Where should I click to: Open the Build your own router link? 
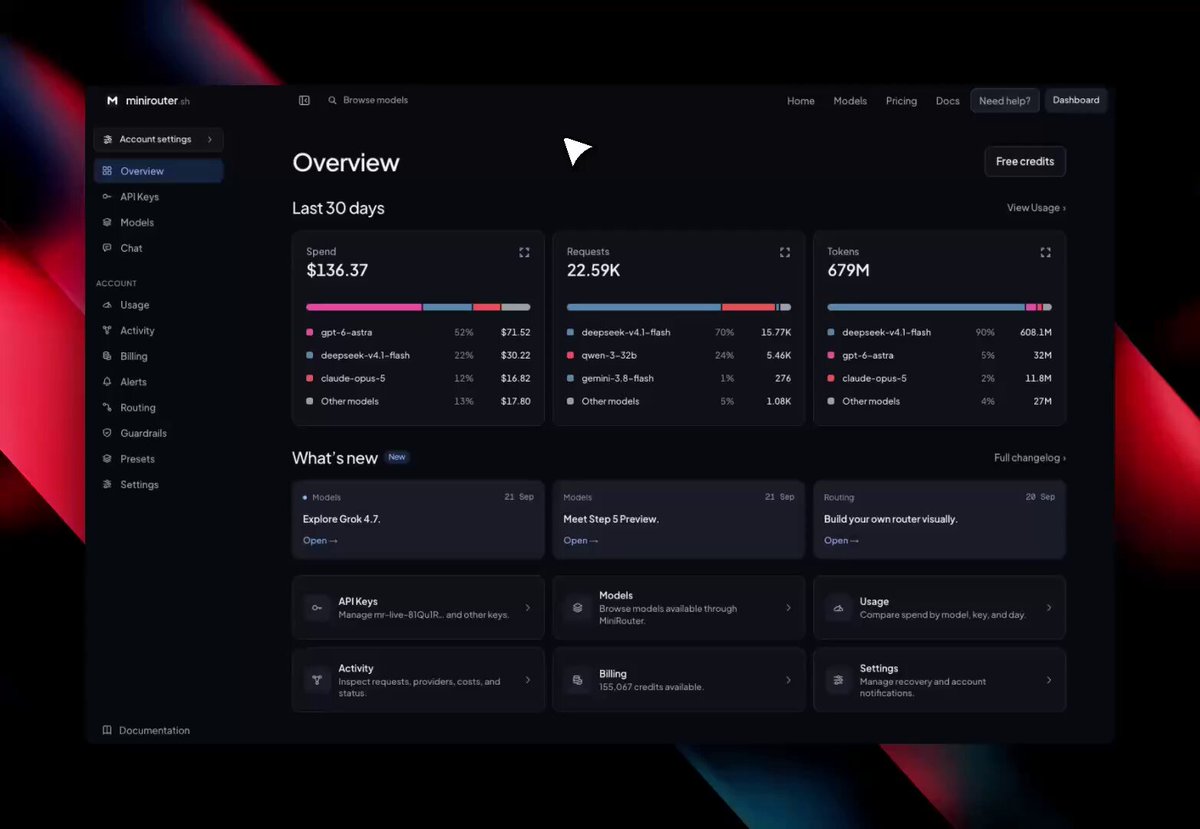[x=841, y=541]
